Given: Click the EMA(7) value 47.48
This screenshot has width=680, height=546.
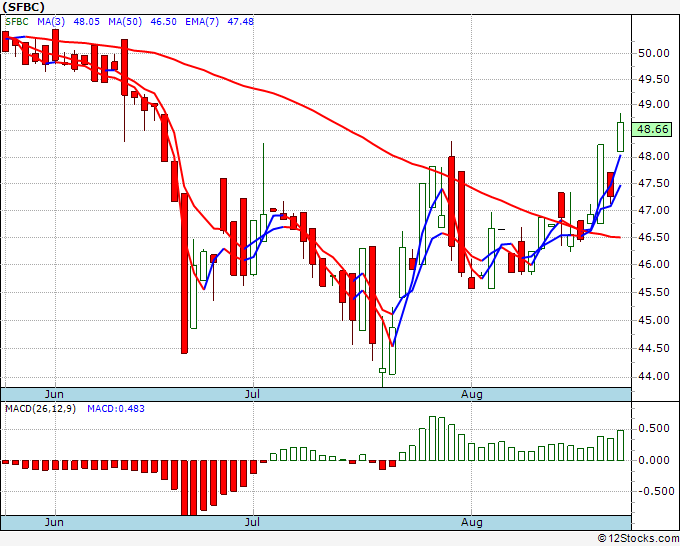Looking at the screenshot, I should pyautogui.click(x=241, y=22).
